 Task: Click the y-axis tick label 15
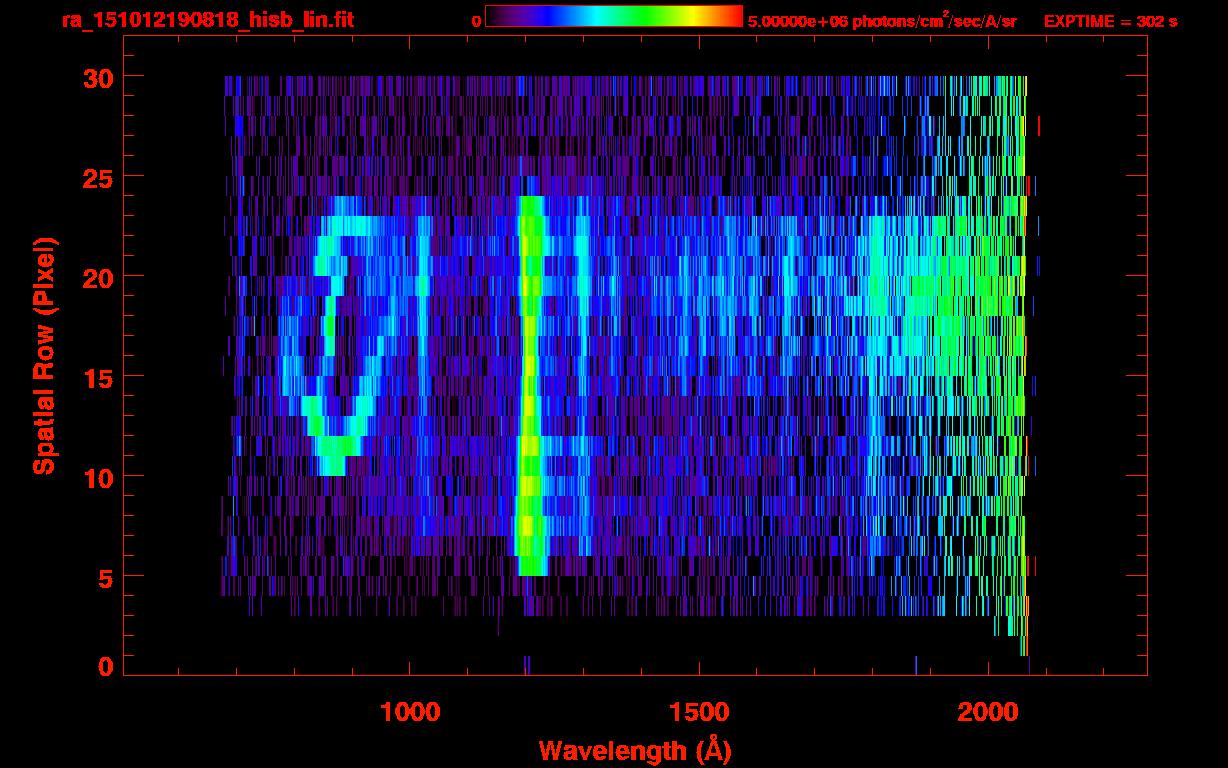click(97, 377)
